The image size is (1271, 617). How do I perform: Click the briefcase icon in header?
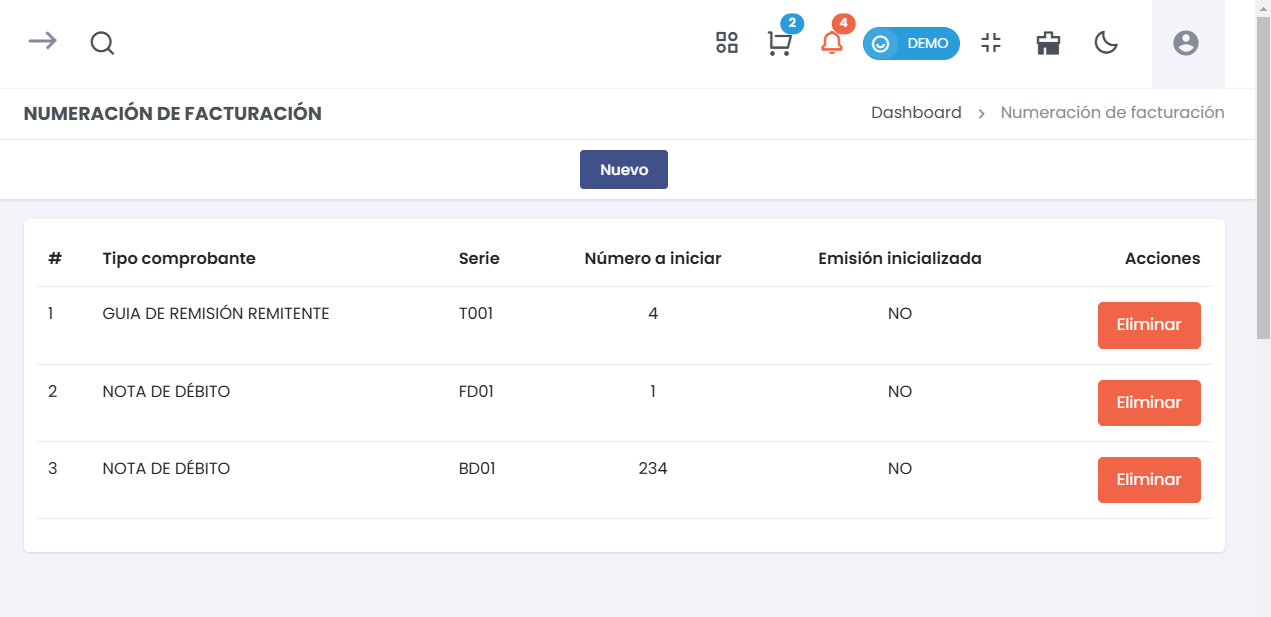[1048, 43]
